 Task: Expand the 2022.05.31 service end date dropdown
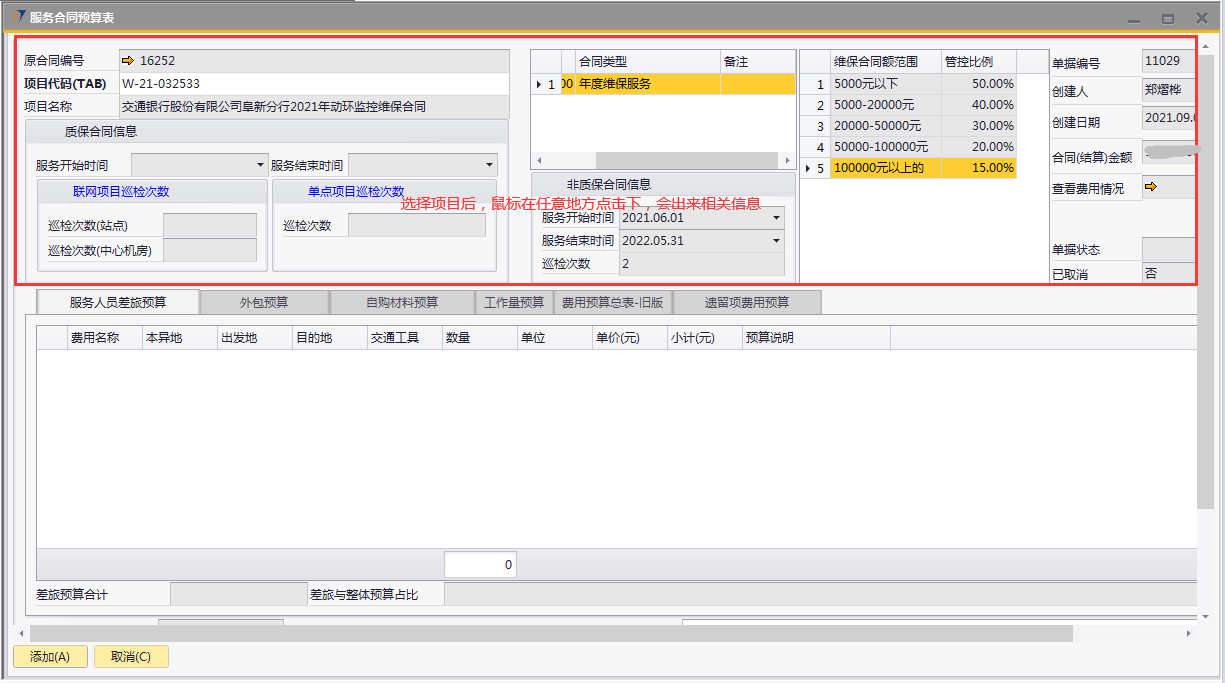pyautogui.click(x=776, y=241)
